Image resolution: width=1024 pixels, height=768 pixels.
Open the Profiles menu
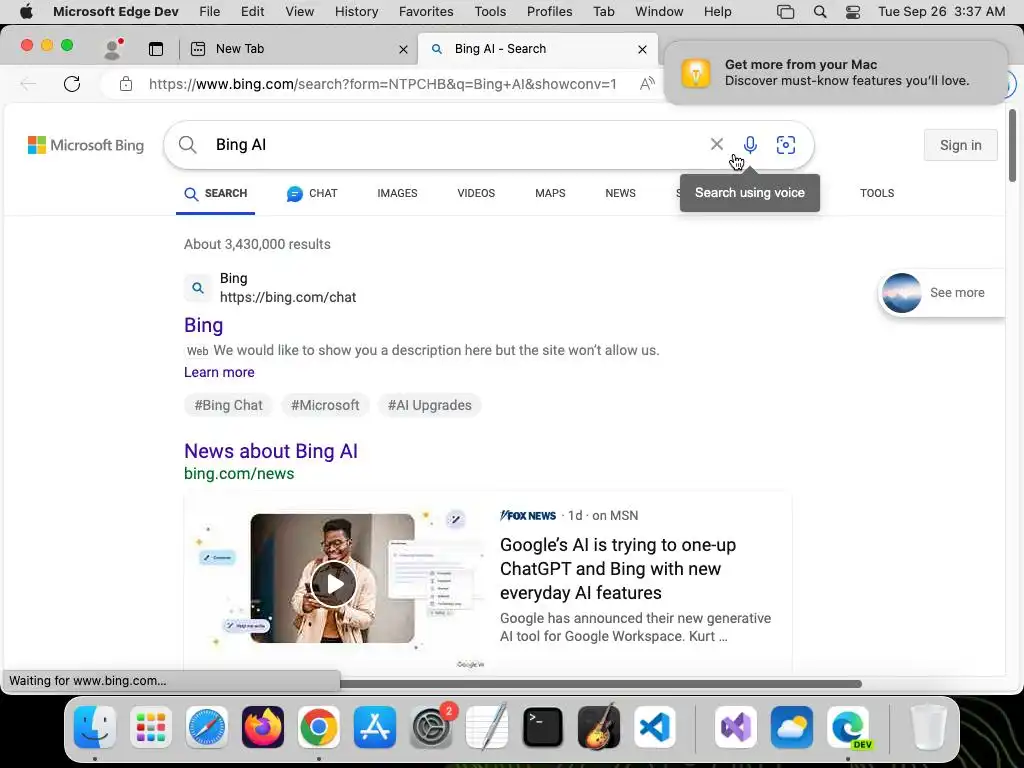tap(549, 12)
